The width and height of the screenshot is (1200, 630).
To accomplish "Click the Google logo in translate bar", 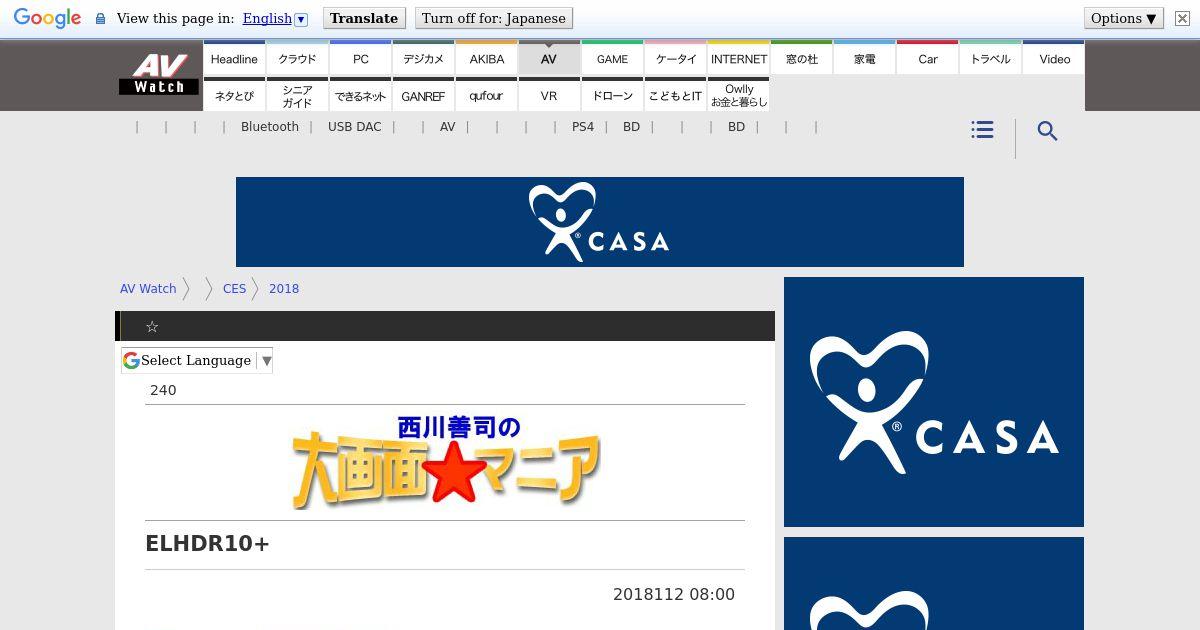I will [x=47, y=18].
